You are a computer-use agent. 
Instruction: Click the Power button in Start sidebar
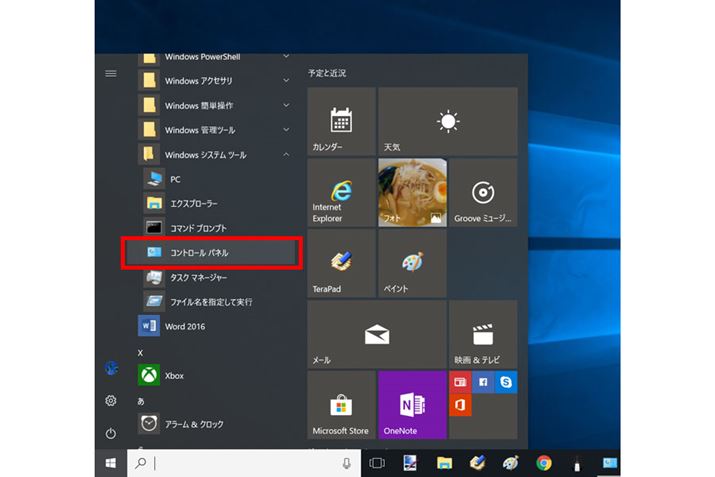point(111,433)
